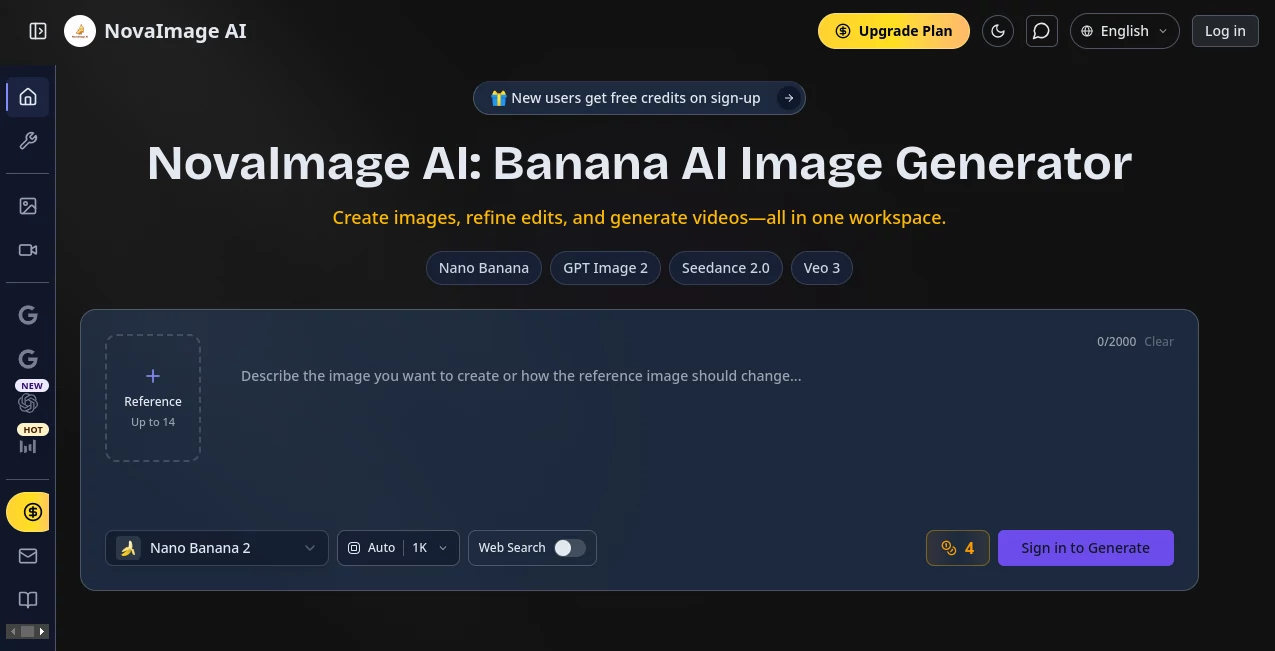The image size is (1275, 651).
Task: Select the GPT Image 2 chip
Action: [606, 268]
